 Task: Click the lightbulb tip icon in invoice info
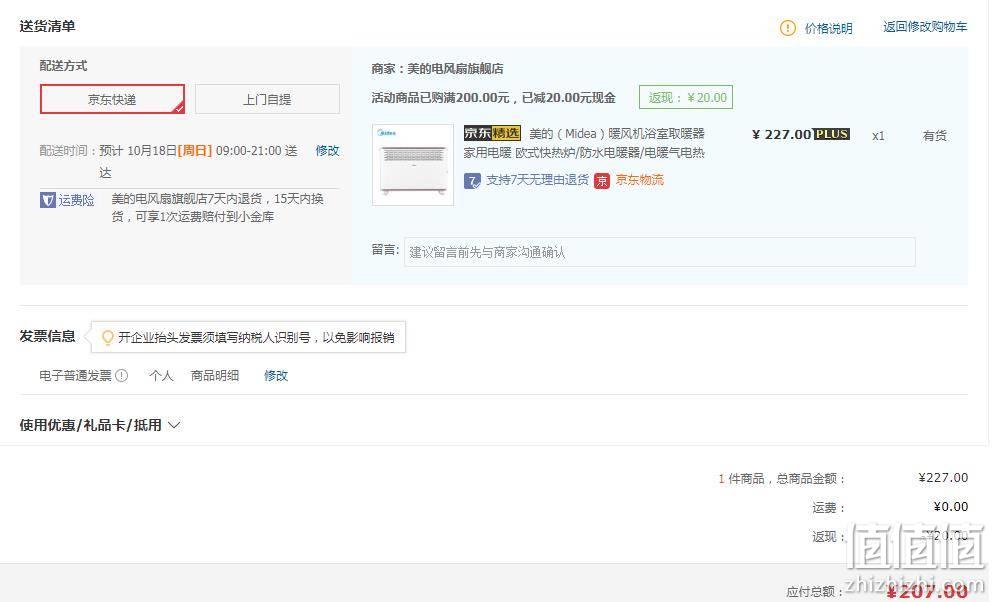(108, 337)
